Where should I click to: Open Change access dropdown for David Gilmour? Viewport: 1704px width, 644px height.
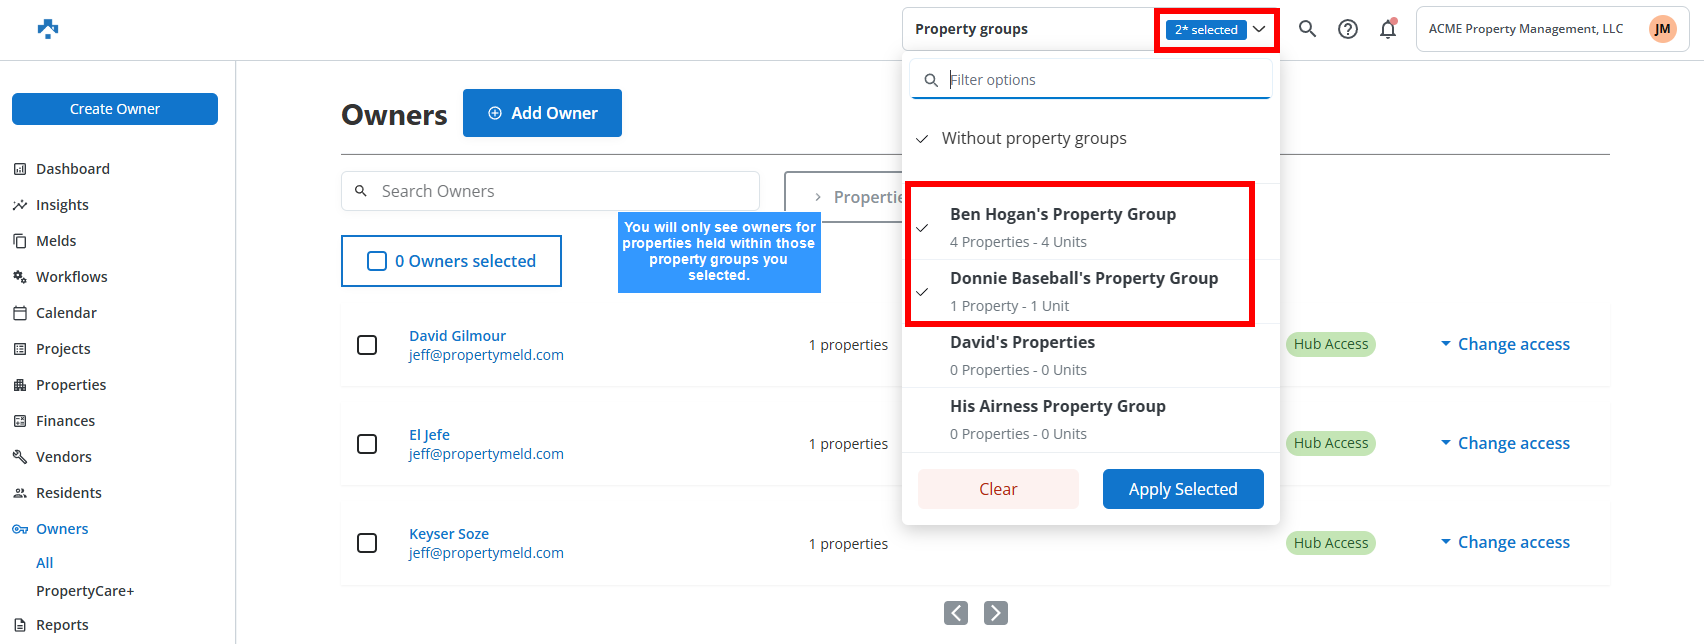click(x=1505, y=344)
